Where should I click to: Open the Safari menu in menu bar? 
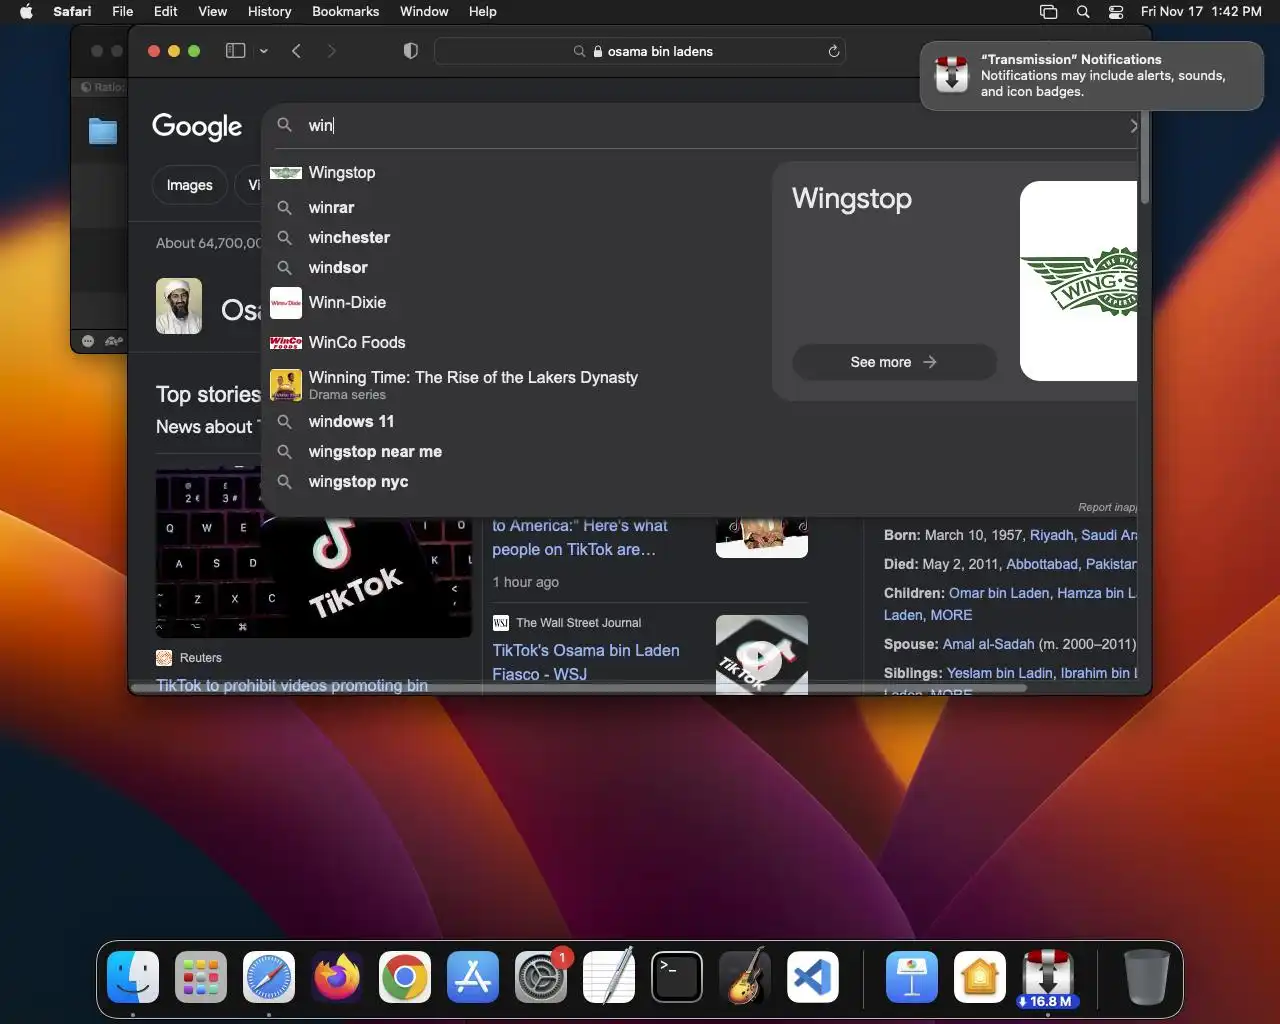[x=72, y=12]
